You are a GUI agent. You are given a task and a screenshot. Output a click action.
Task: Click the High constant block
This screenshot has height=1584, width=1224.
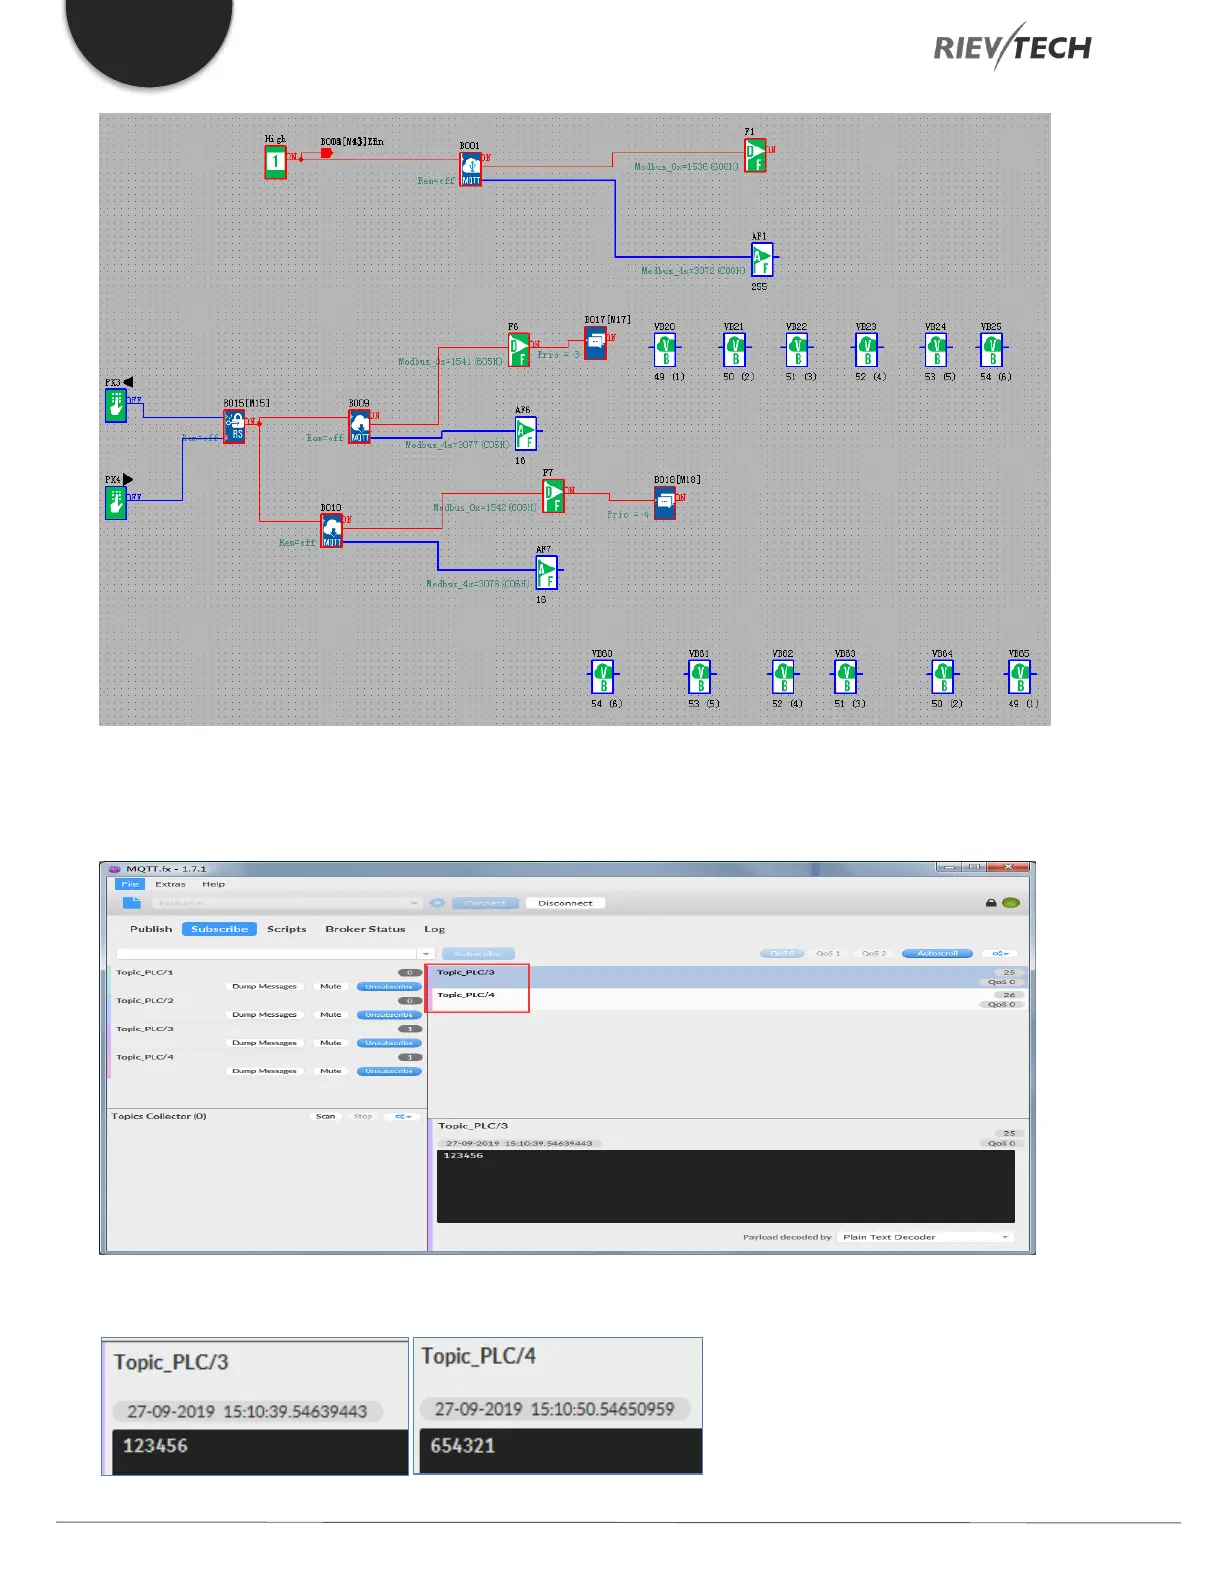pos(275,162)
